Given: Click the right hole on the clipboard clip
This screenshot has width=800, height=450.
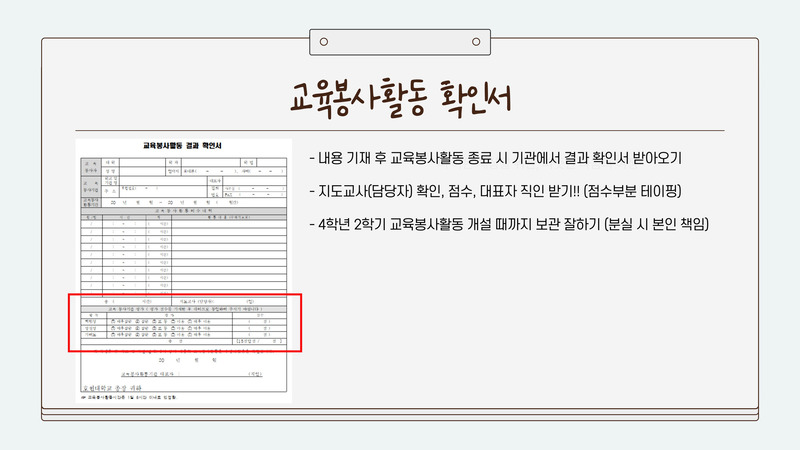Looking at the screenshot, I should pos(476,42).
